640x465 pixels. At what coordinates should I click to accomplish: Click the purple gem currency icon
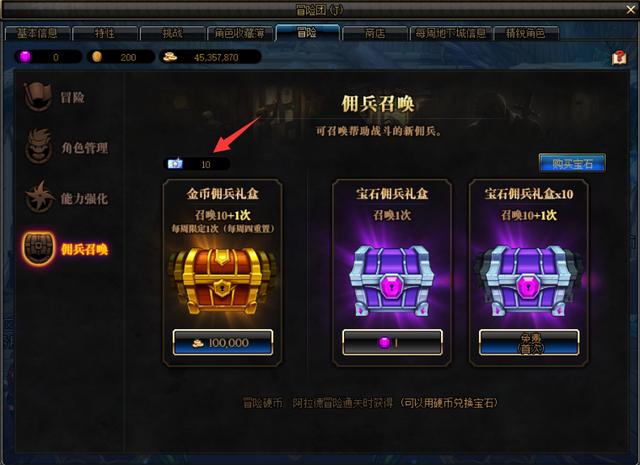point(25,57)
